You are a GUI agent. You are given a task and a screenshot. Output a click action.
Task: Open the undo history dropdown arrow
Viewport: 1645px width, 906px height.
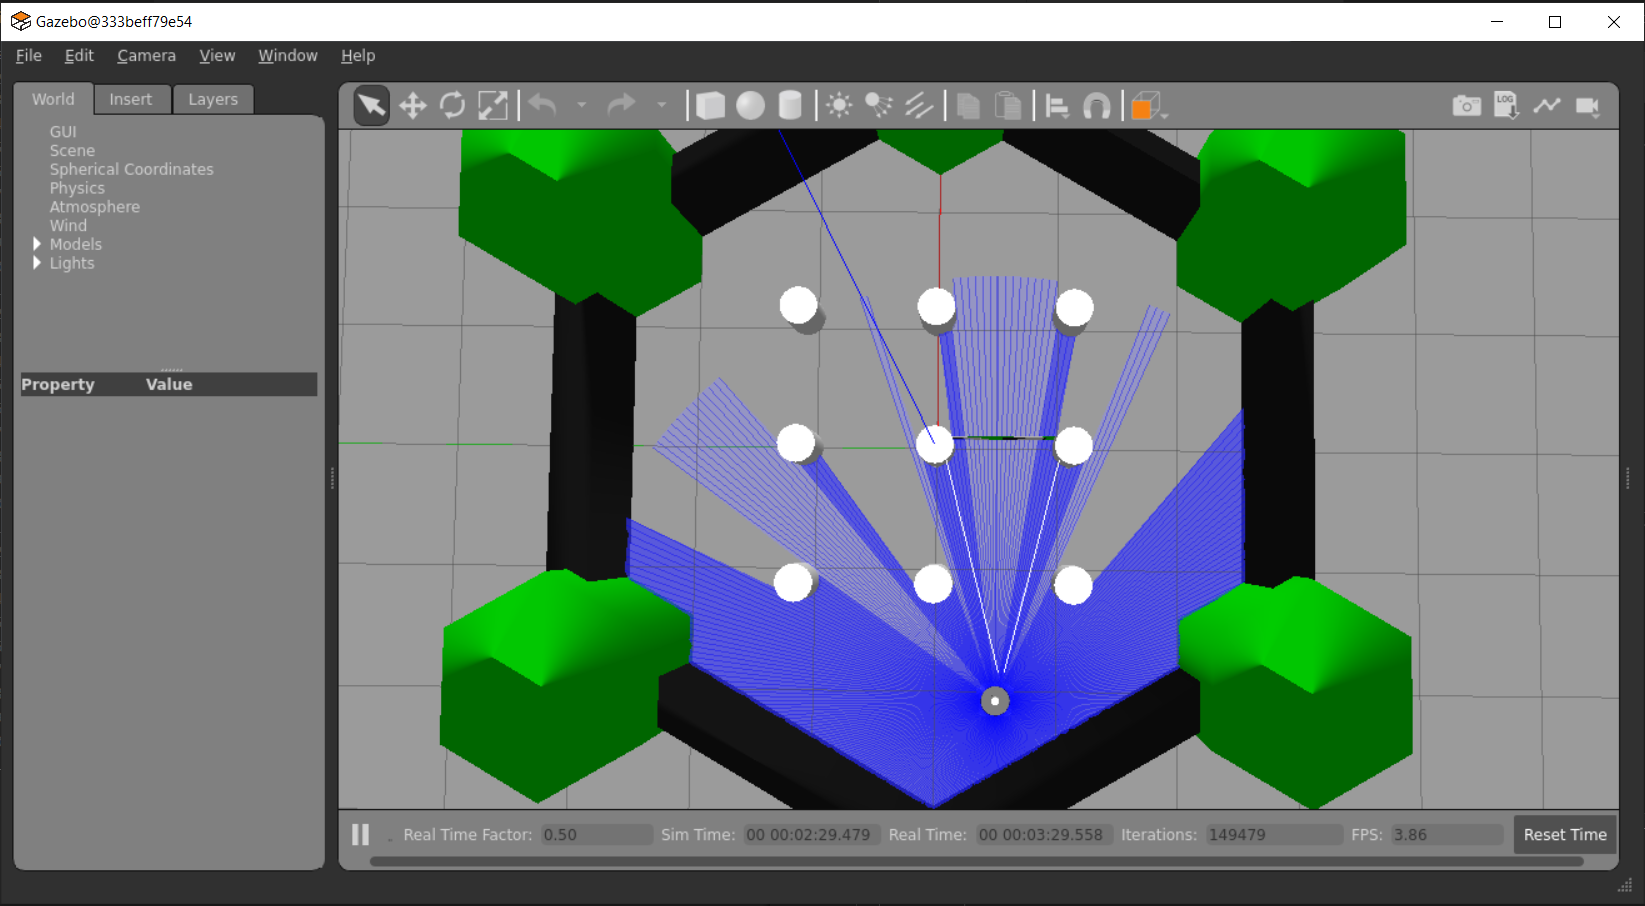click(x=581, y=105)
